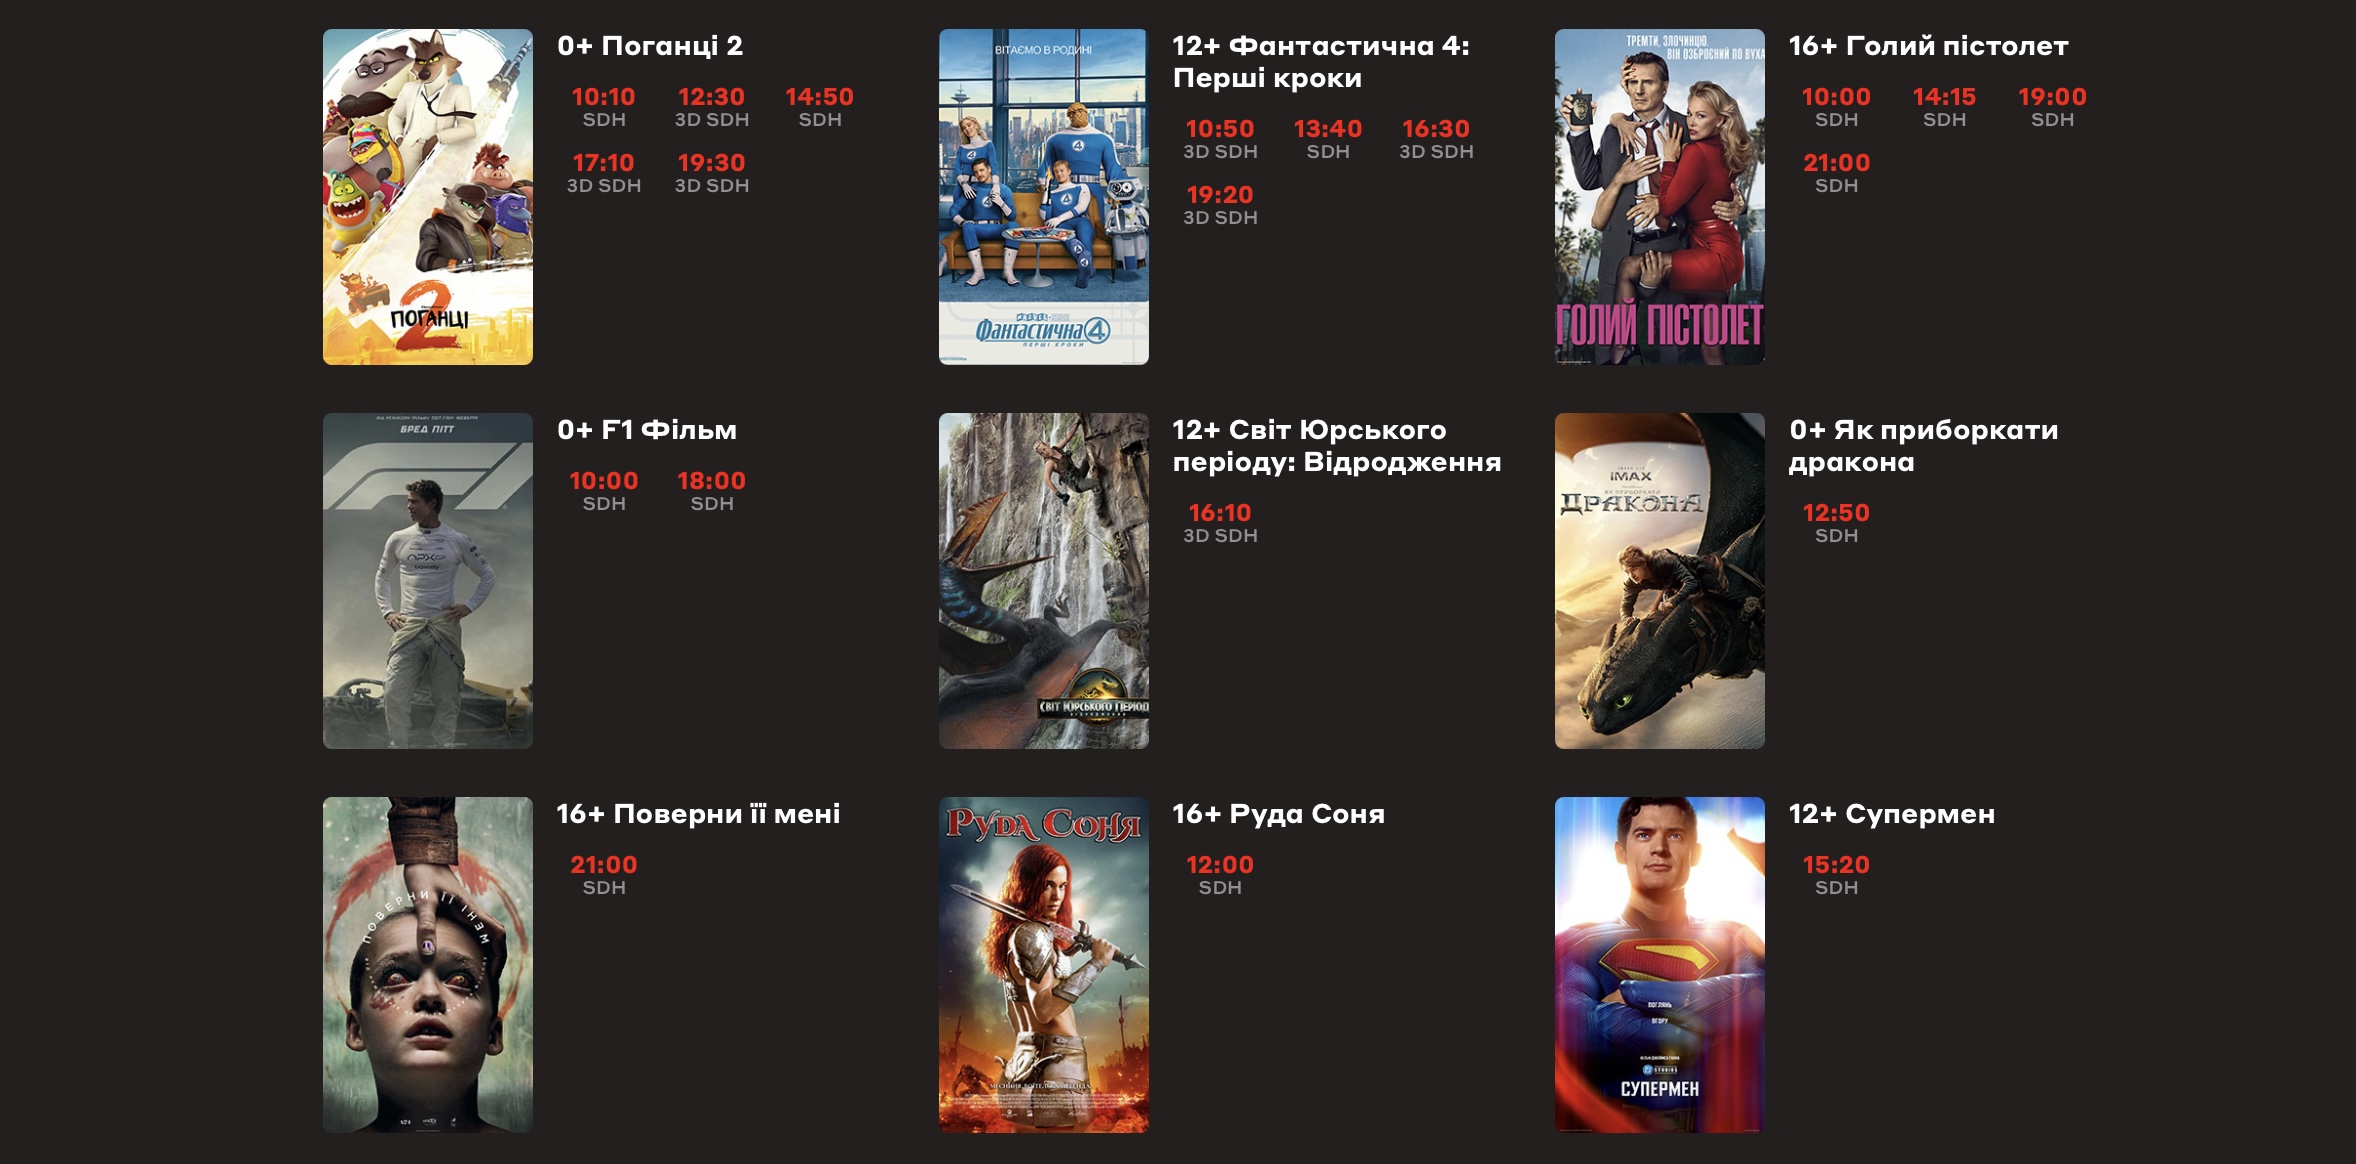Open the 16+ Руда Соня title link

(1279, 814)
